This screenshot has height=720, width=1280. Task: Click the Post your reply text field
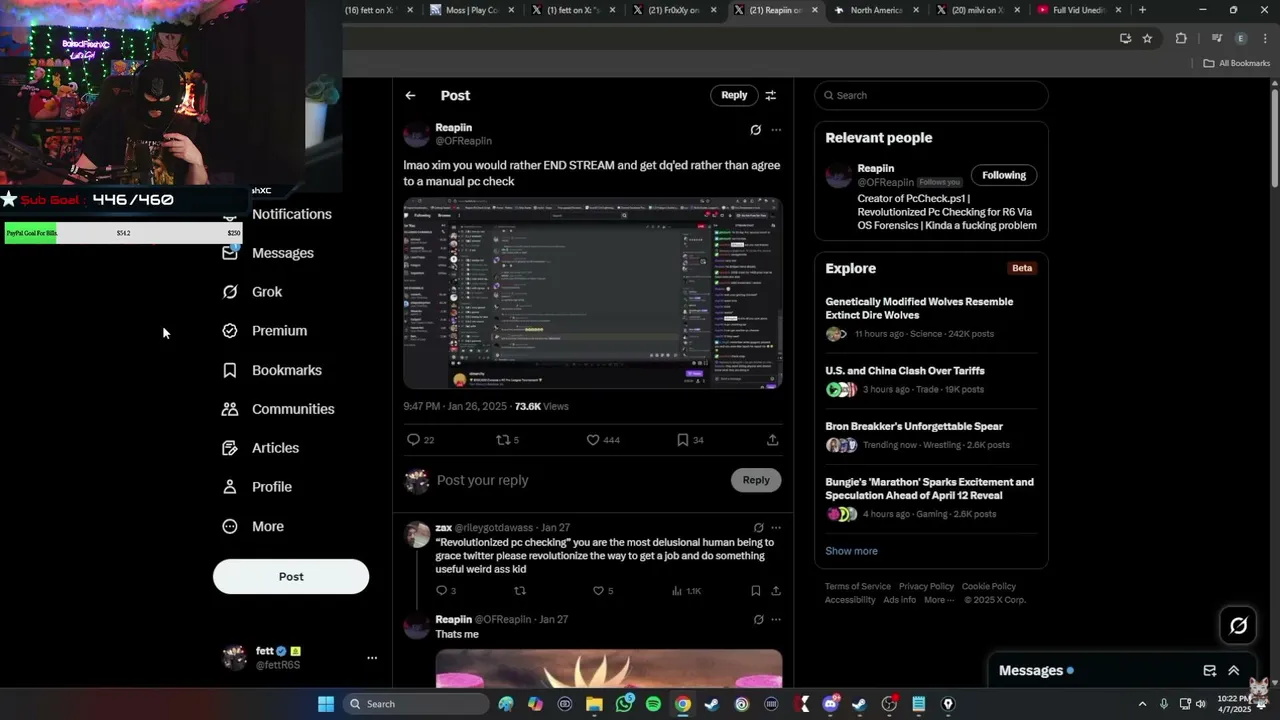(x=580, y=480)
